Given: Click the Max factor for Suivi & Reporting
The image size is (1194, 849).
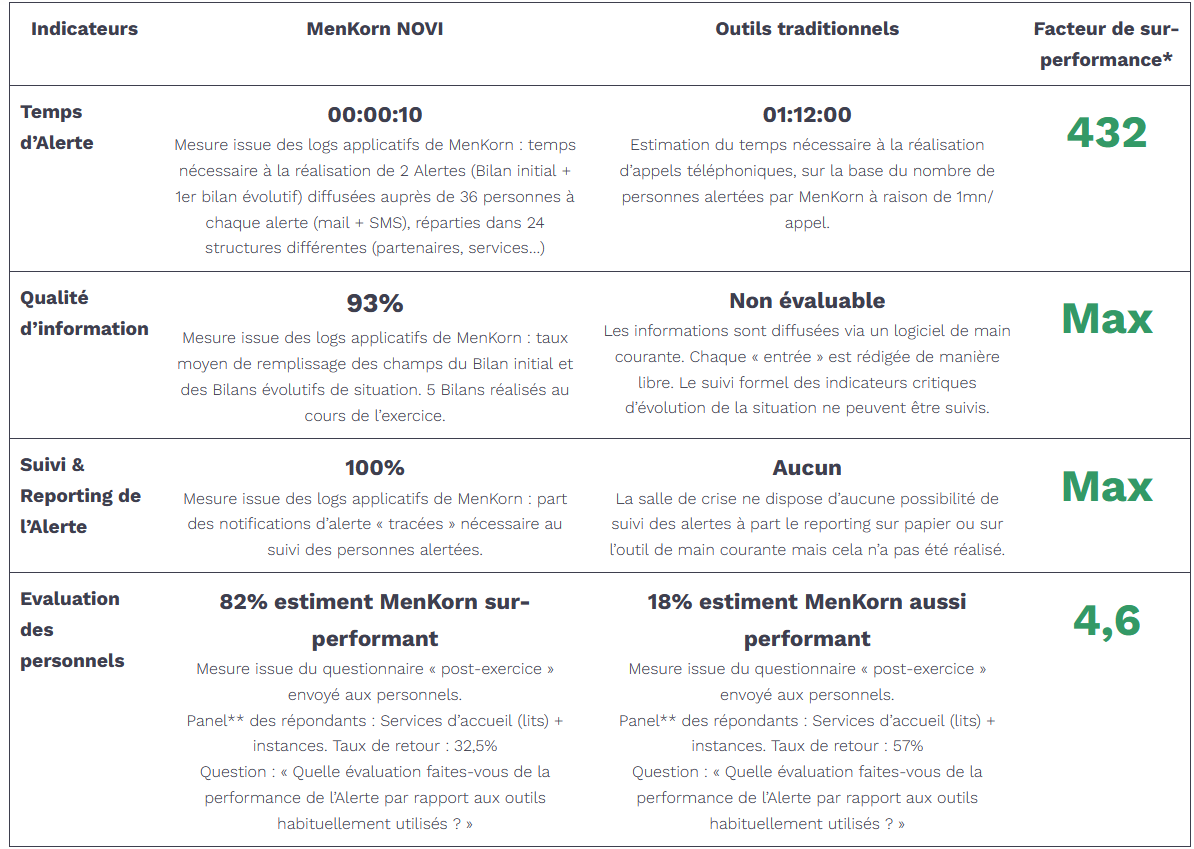Looking at the screenshot, I should [1106, 486].
